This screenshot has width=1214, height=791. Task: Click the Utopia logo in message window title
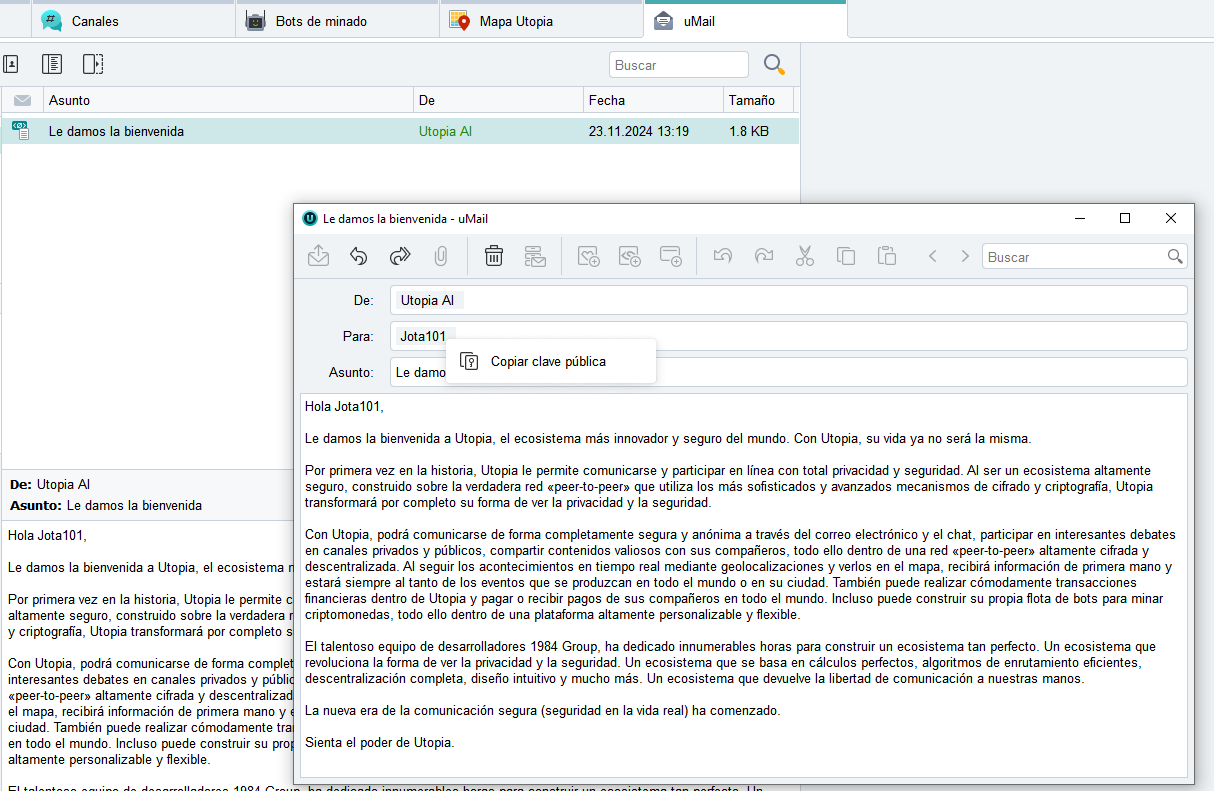pos(310,218)
